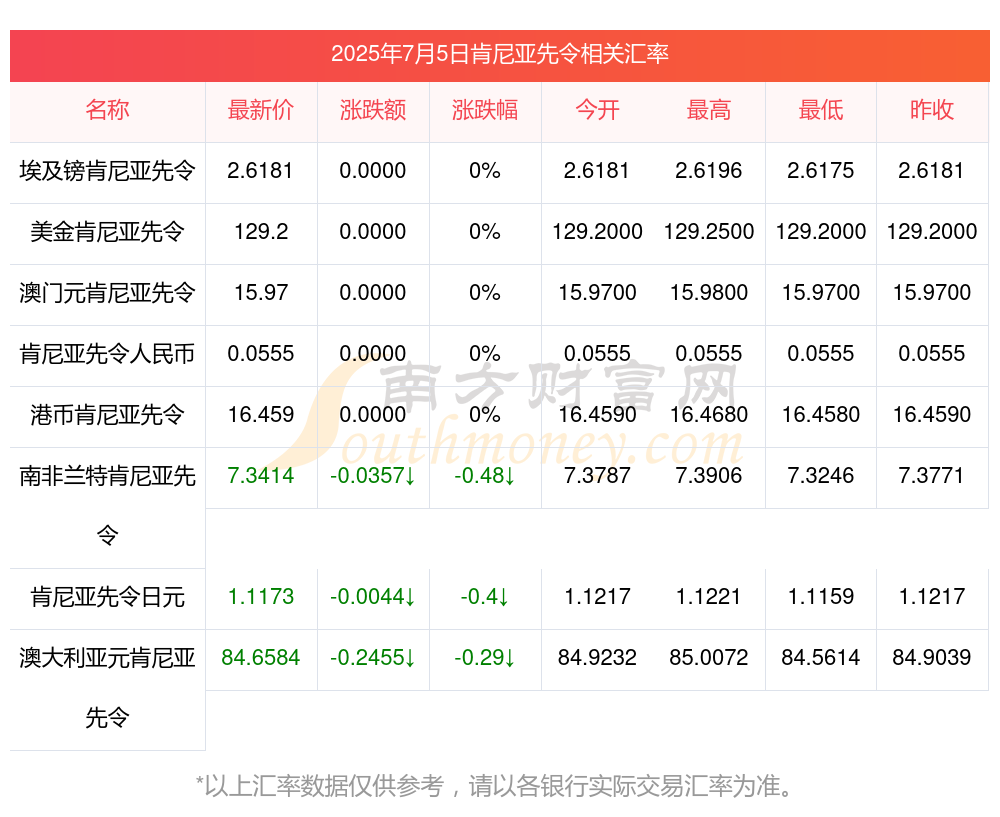Click the 今开 column header

(x=597, y=110)
